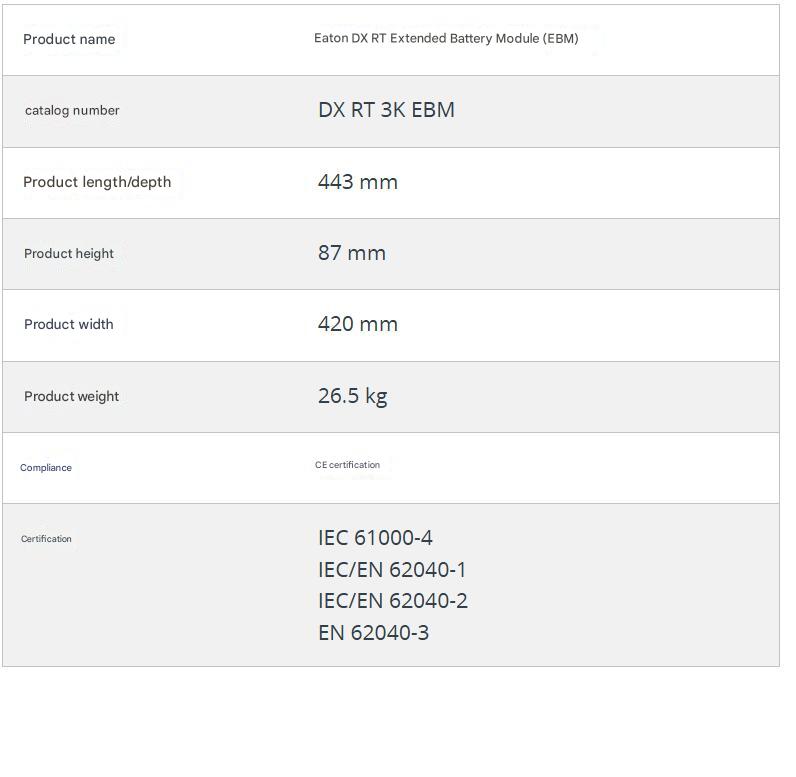796x777 pixels.
Task: Click the 'Certification' row label
Action: click(46, 539)
